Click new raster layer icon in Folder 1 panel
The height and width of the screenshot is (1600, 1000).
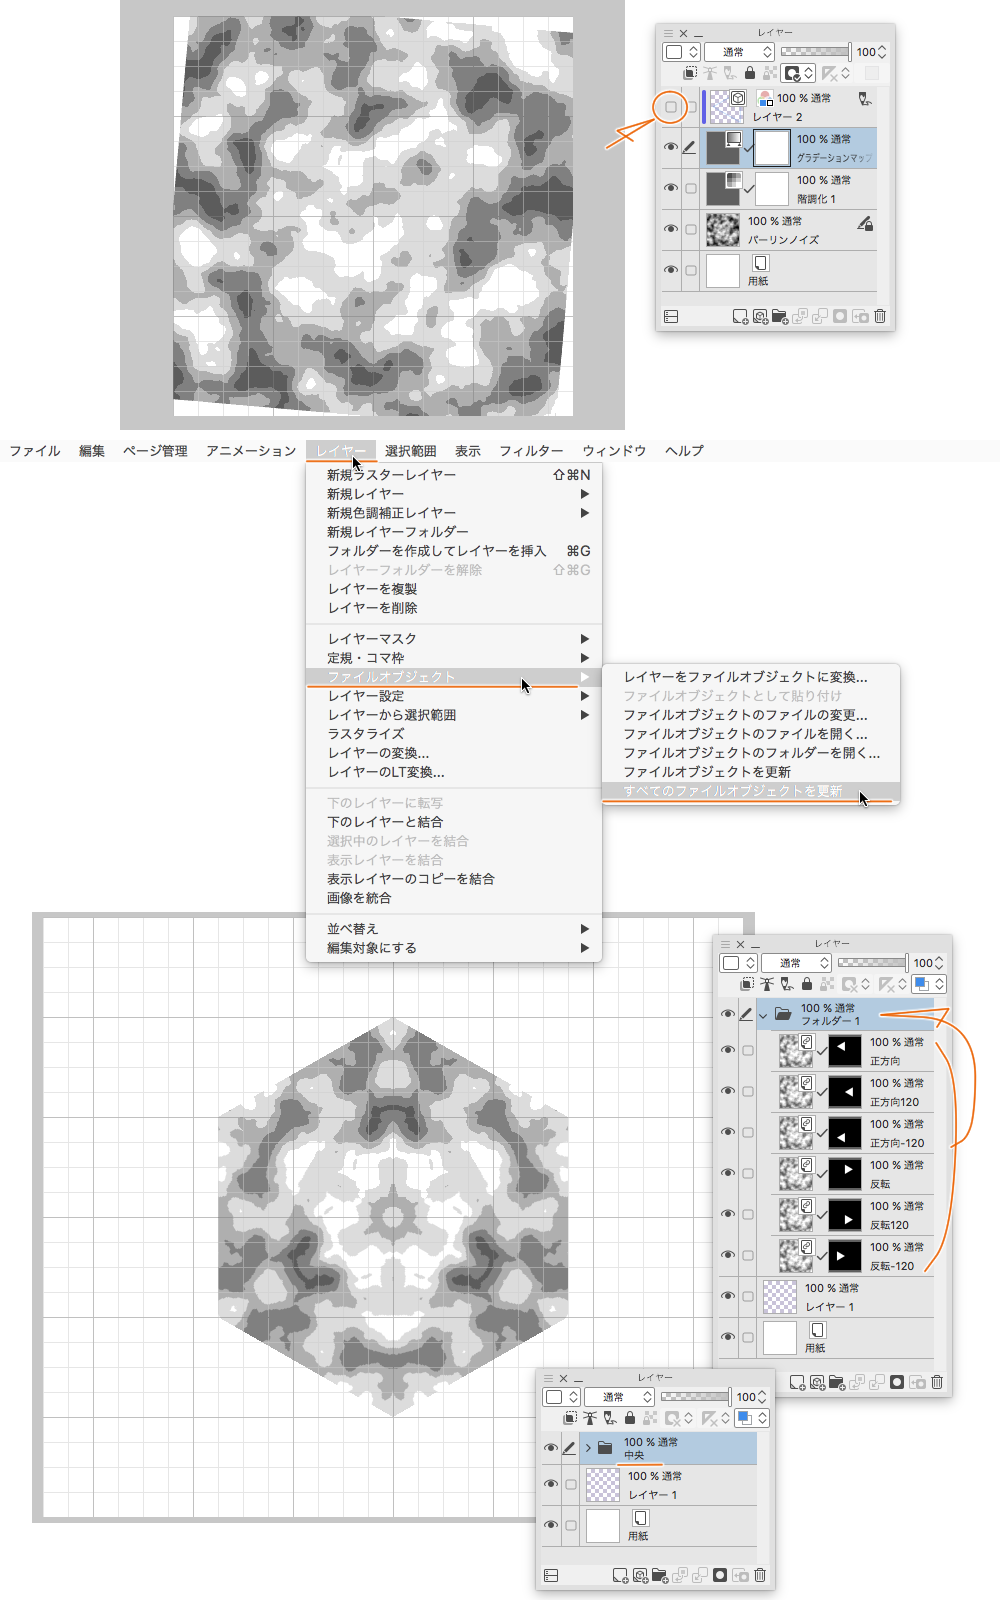798,1382
